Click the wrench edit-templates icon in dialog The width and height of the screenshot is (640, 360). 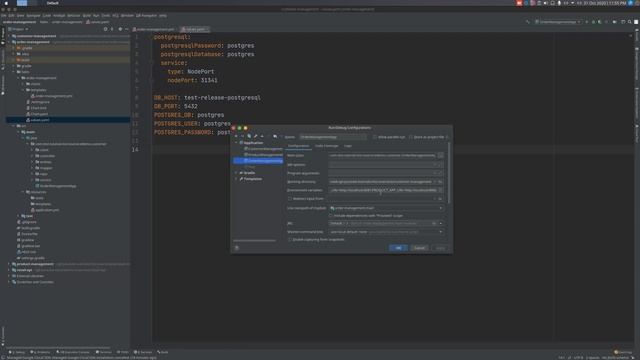pyautogui.click(x=256, y=136)
